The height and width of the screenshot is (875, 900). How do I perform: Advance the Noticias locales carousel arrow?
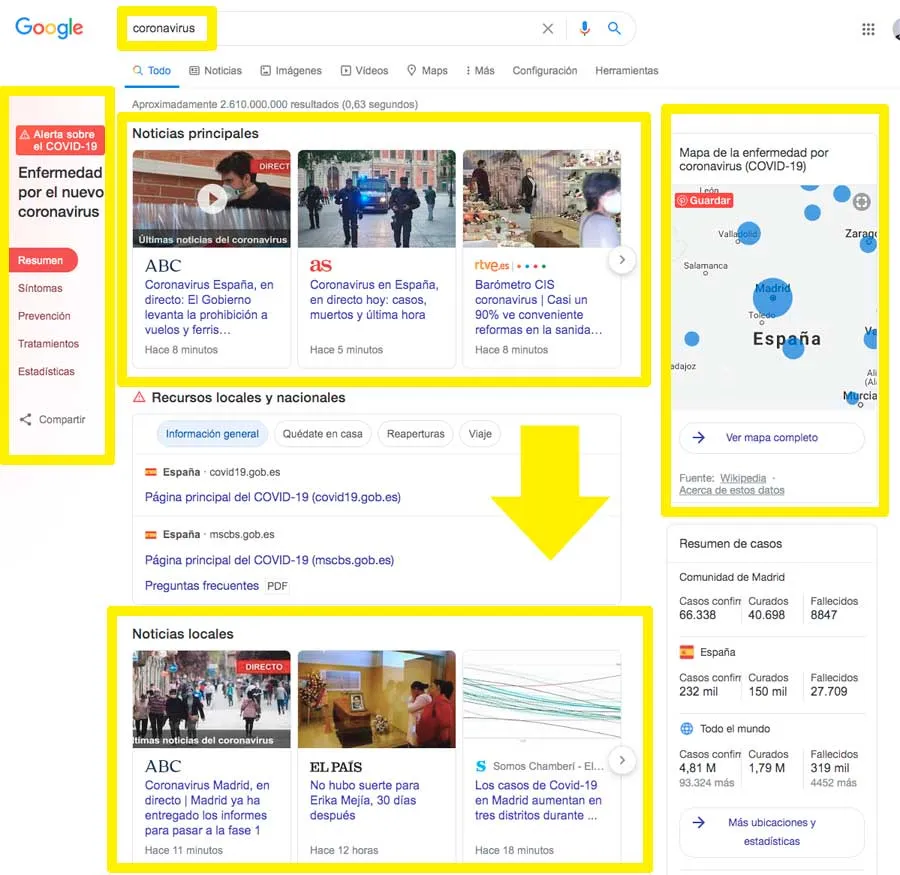click(622, 760)
